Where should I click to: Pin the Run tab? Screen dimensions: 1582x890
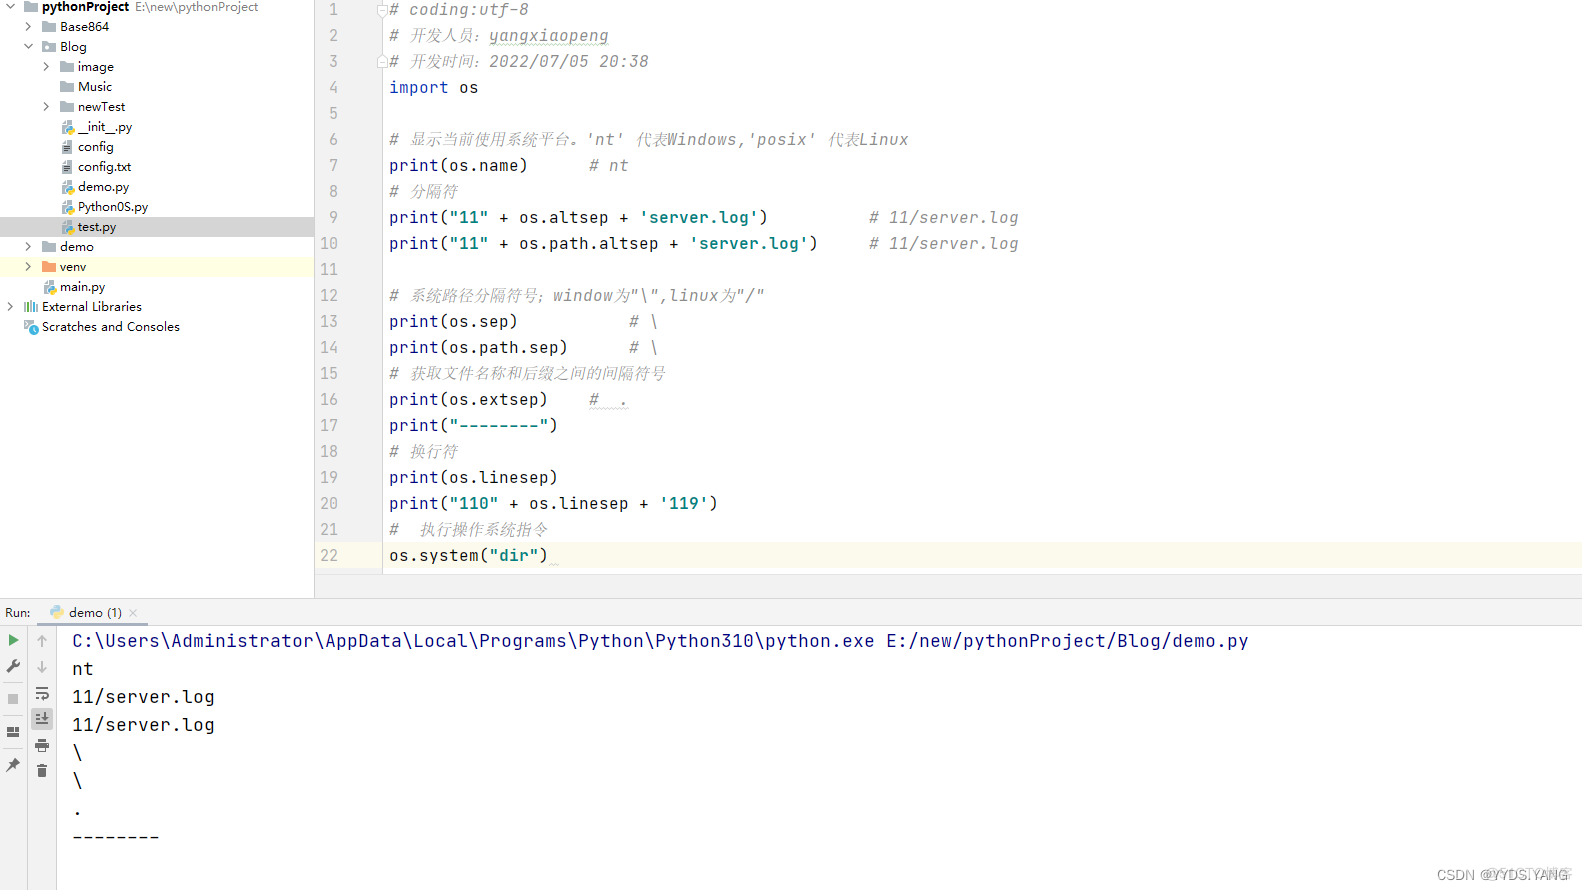(x=13, y=765)
